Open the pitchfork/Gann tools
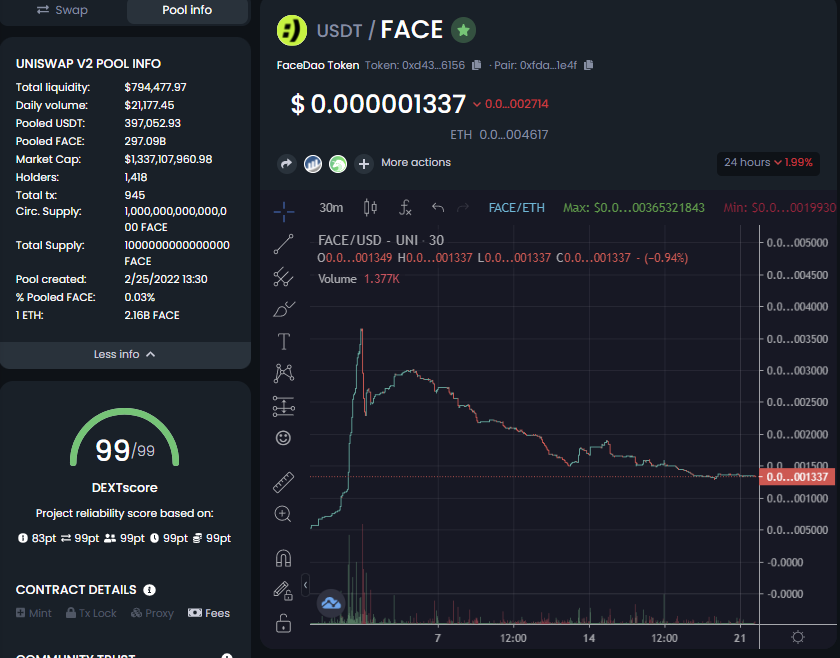Viewport: 840px width, 658px height. click(283, 277)
